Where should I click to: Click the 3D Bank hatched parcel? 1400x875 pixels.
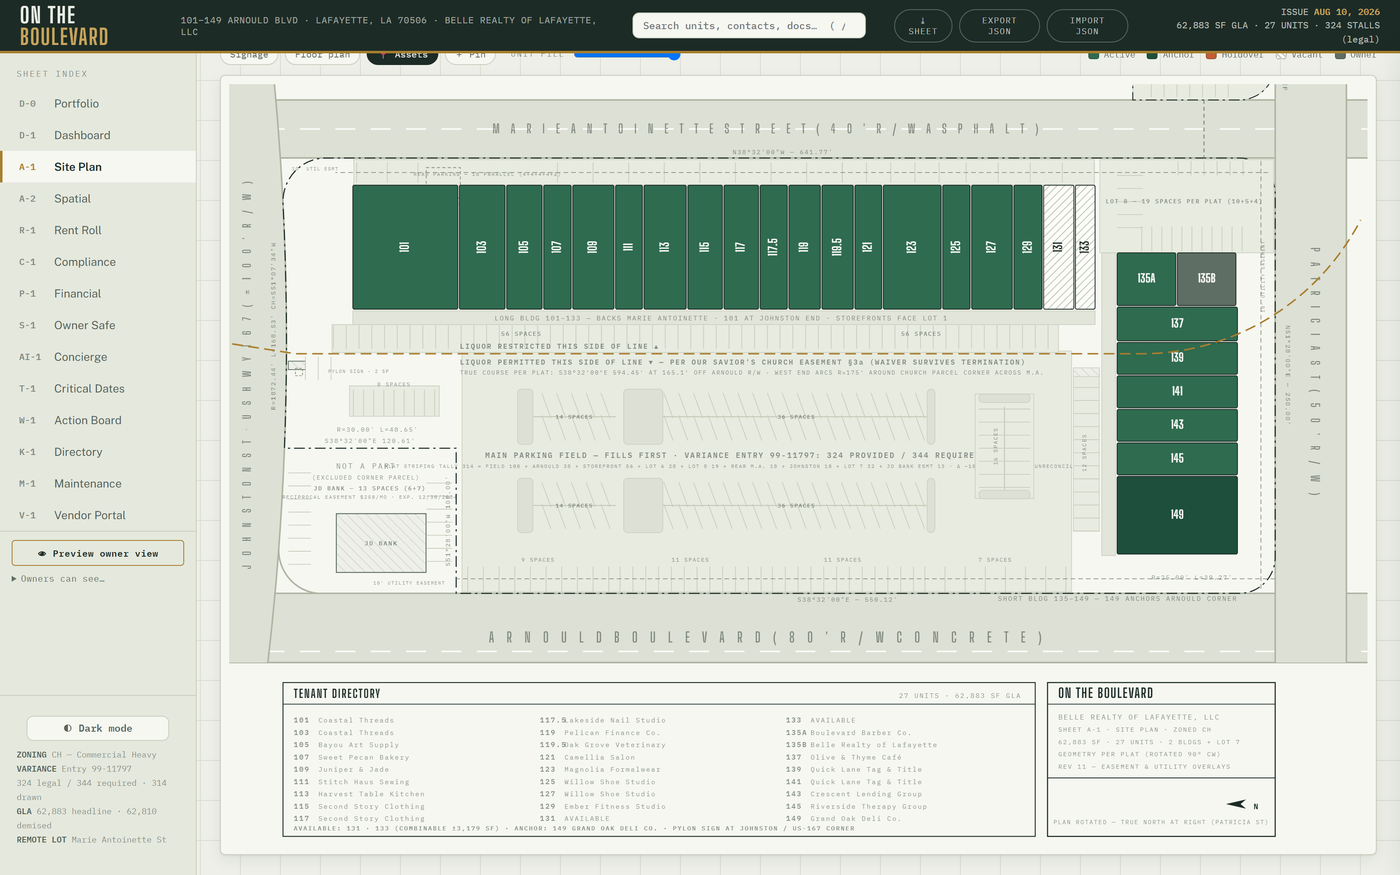click(381, 543)
